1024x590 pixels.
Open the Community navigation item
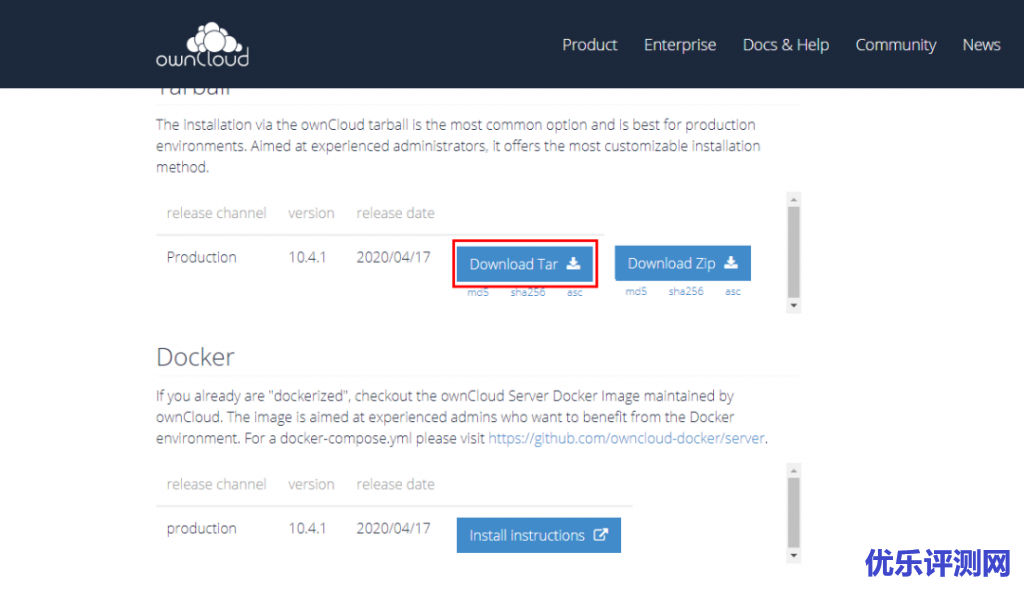pyautogui.click(x=895, y=45)
